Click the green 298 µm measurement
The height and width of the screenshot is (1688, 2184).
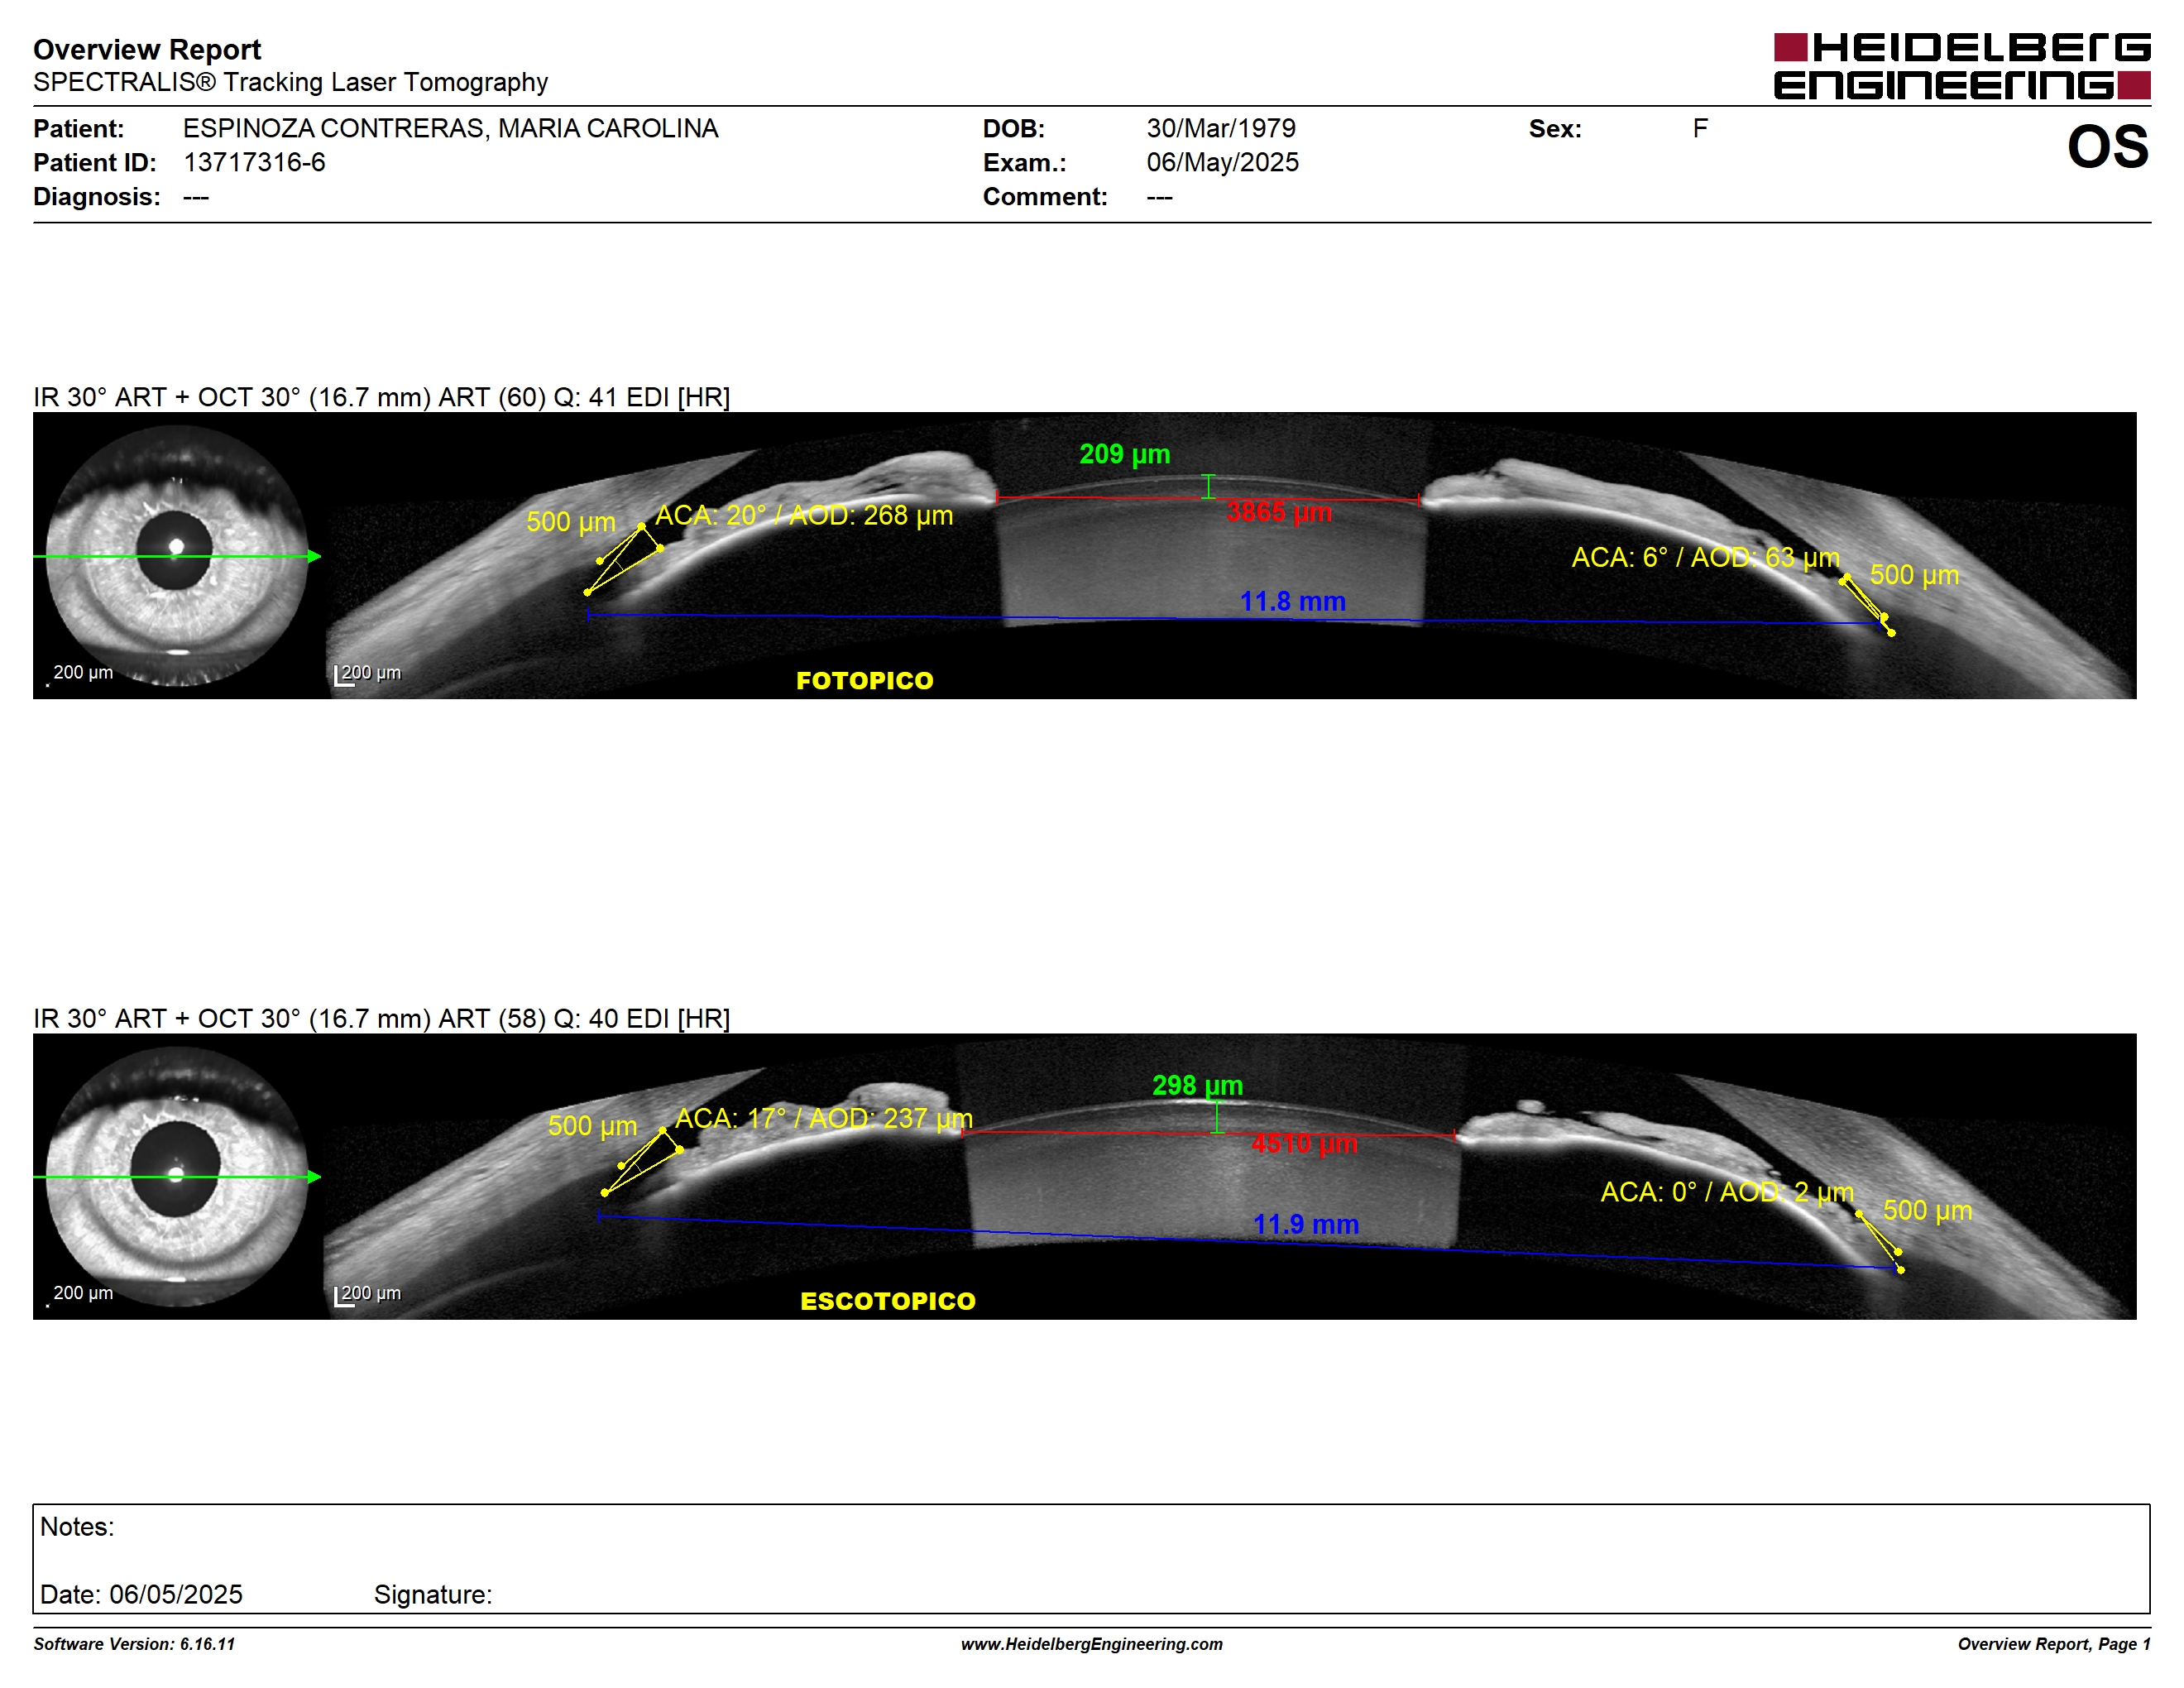click(1198, 1085)
